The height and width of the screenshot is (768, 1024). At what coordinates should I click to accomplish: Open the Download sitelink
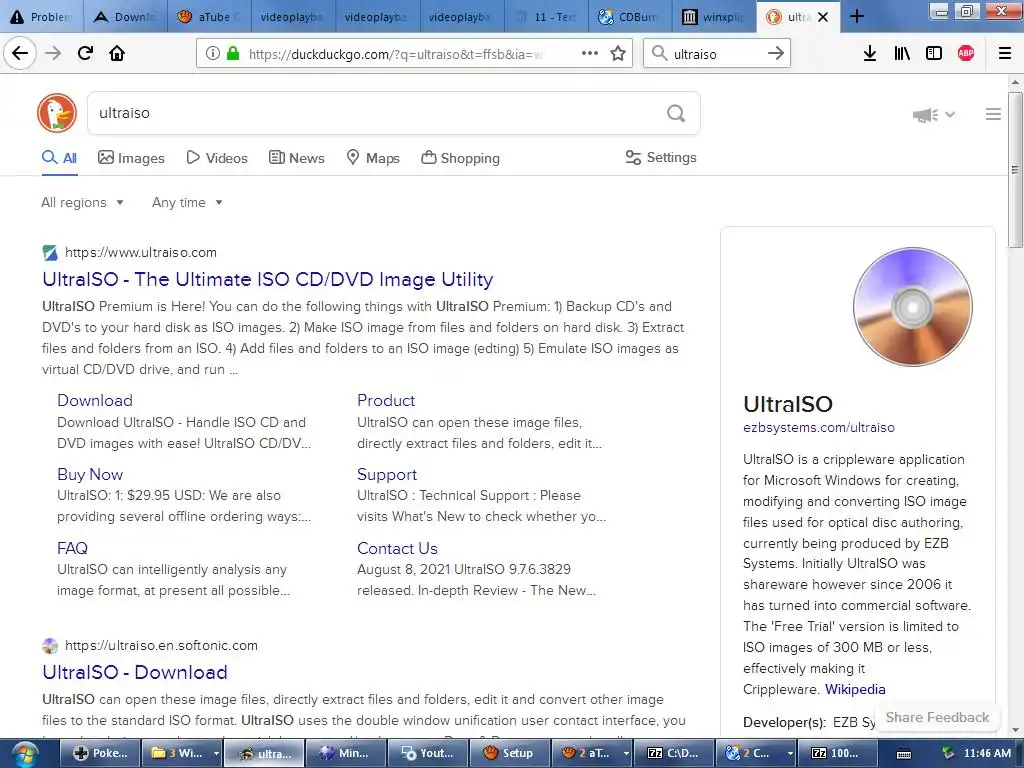point(95,400)
